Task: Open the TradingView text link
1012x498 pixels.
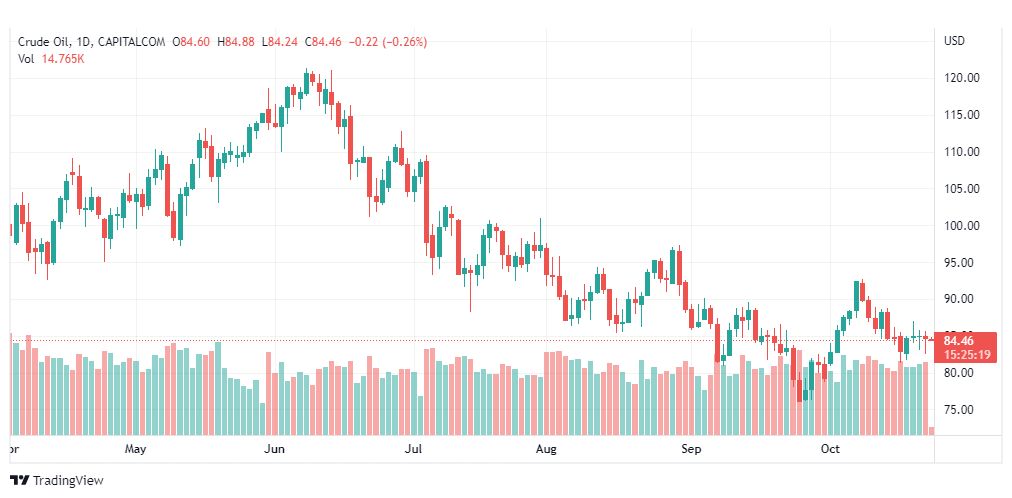Action: [x=68, y=481]
